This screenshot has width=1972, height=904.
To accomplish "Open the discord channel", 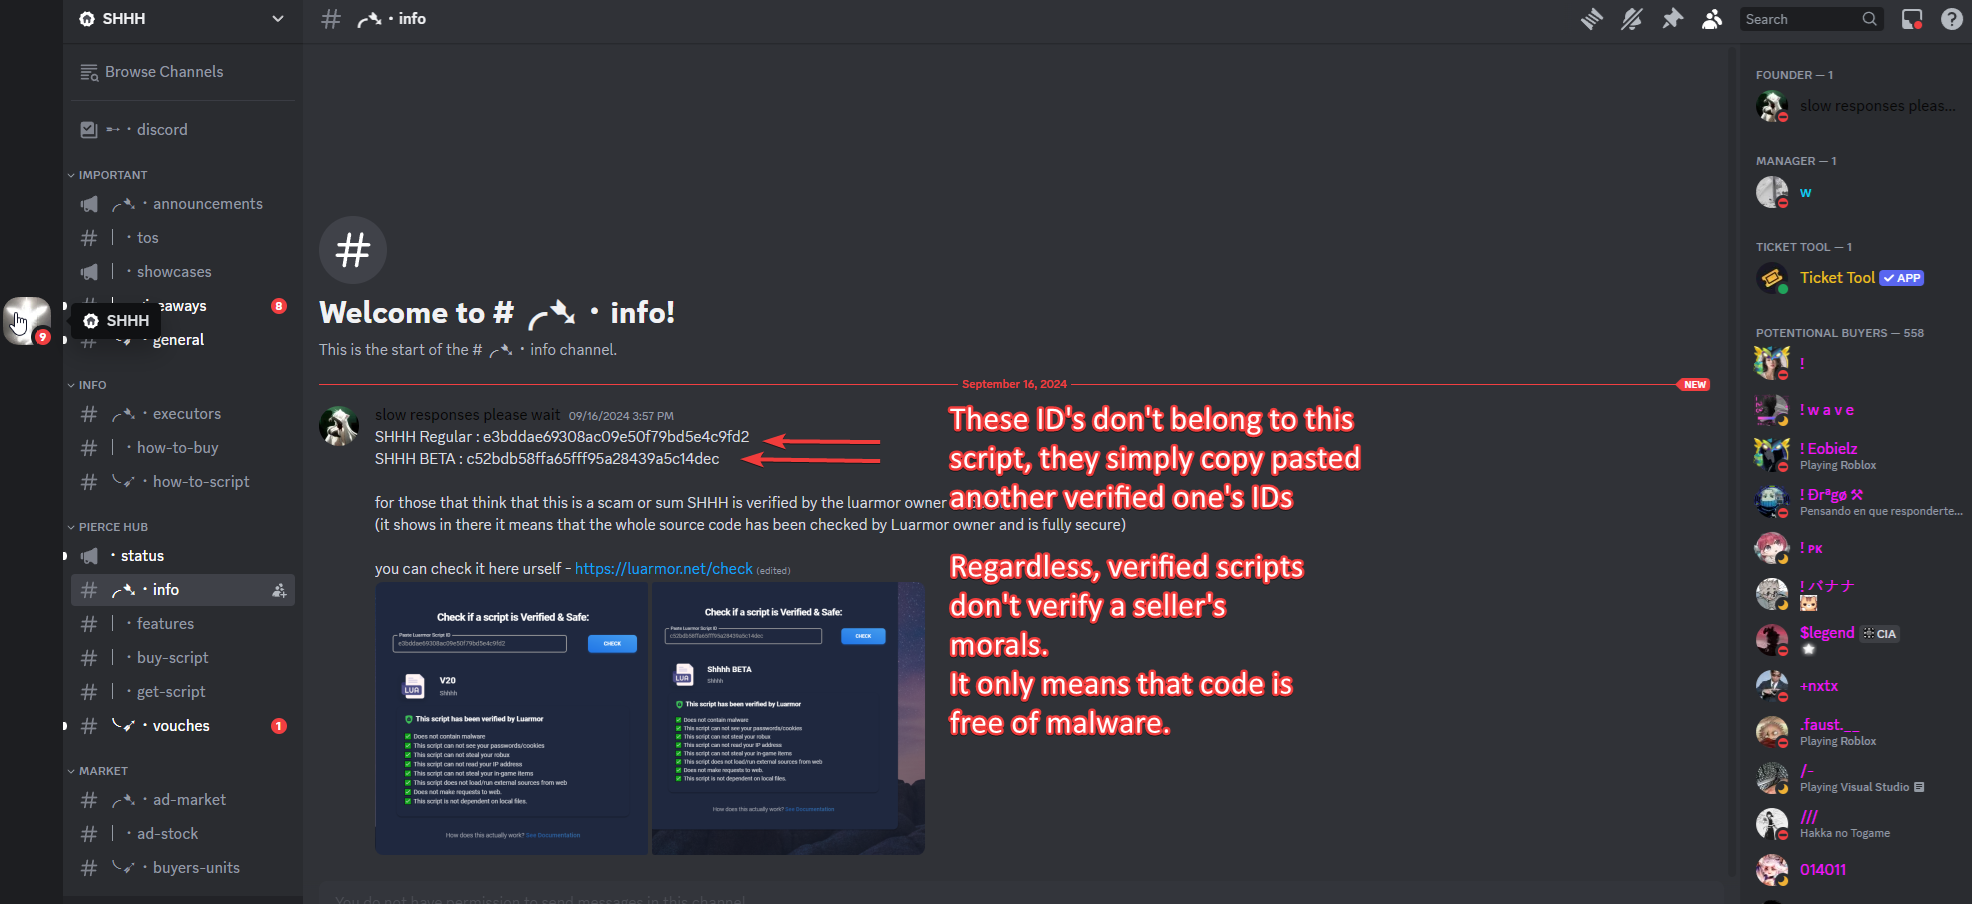I will click(x=182, y=130).
